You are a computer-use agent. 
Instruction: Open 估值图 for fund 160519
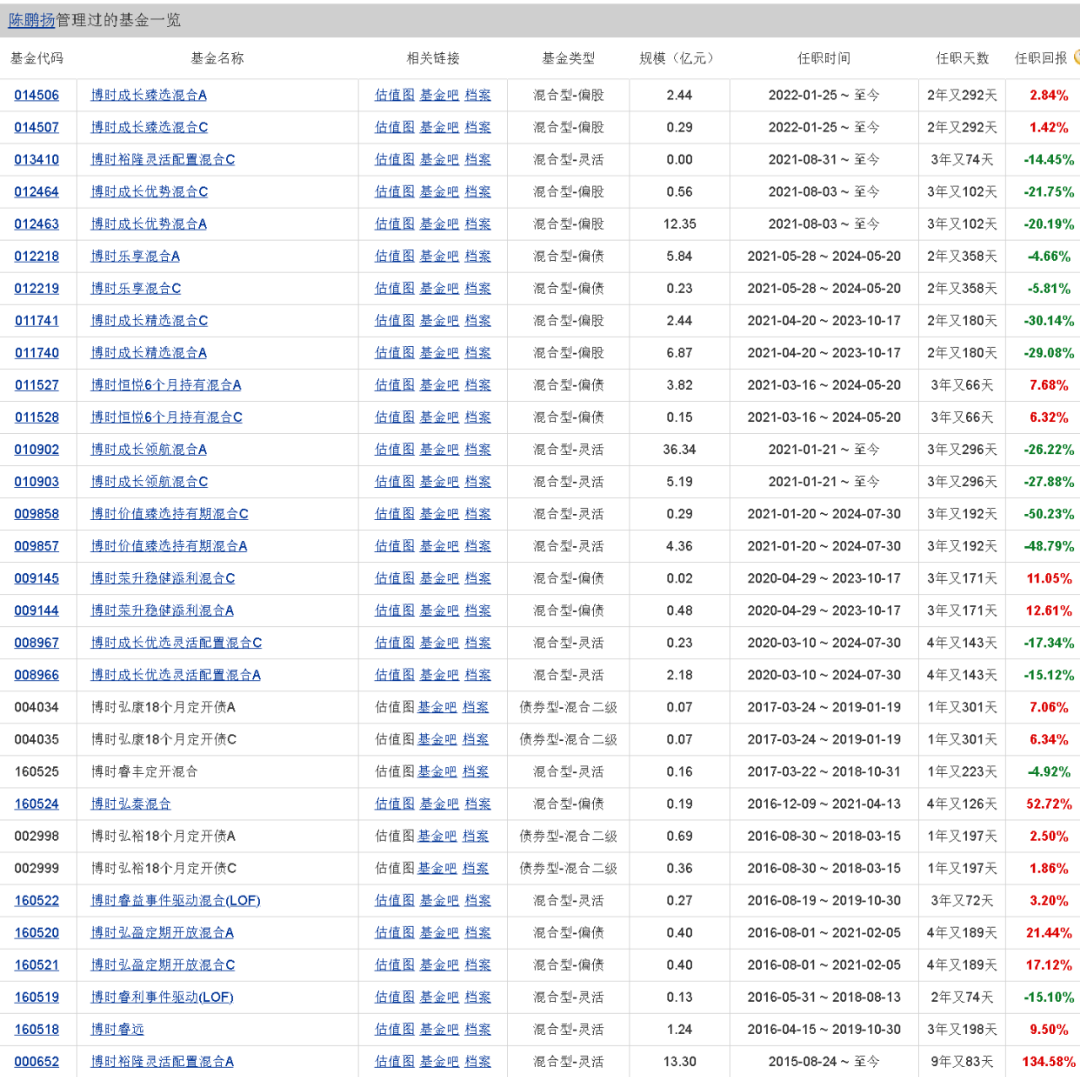[x=395, y=998]
